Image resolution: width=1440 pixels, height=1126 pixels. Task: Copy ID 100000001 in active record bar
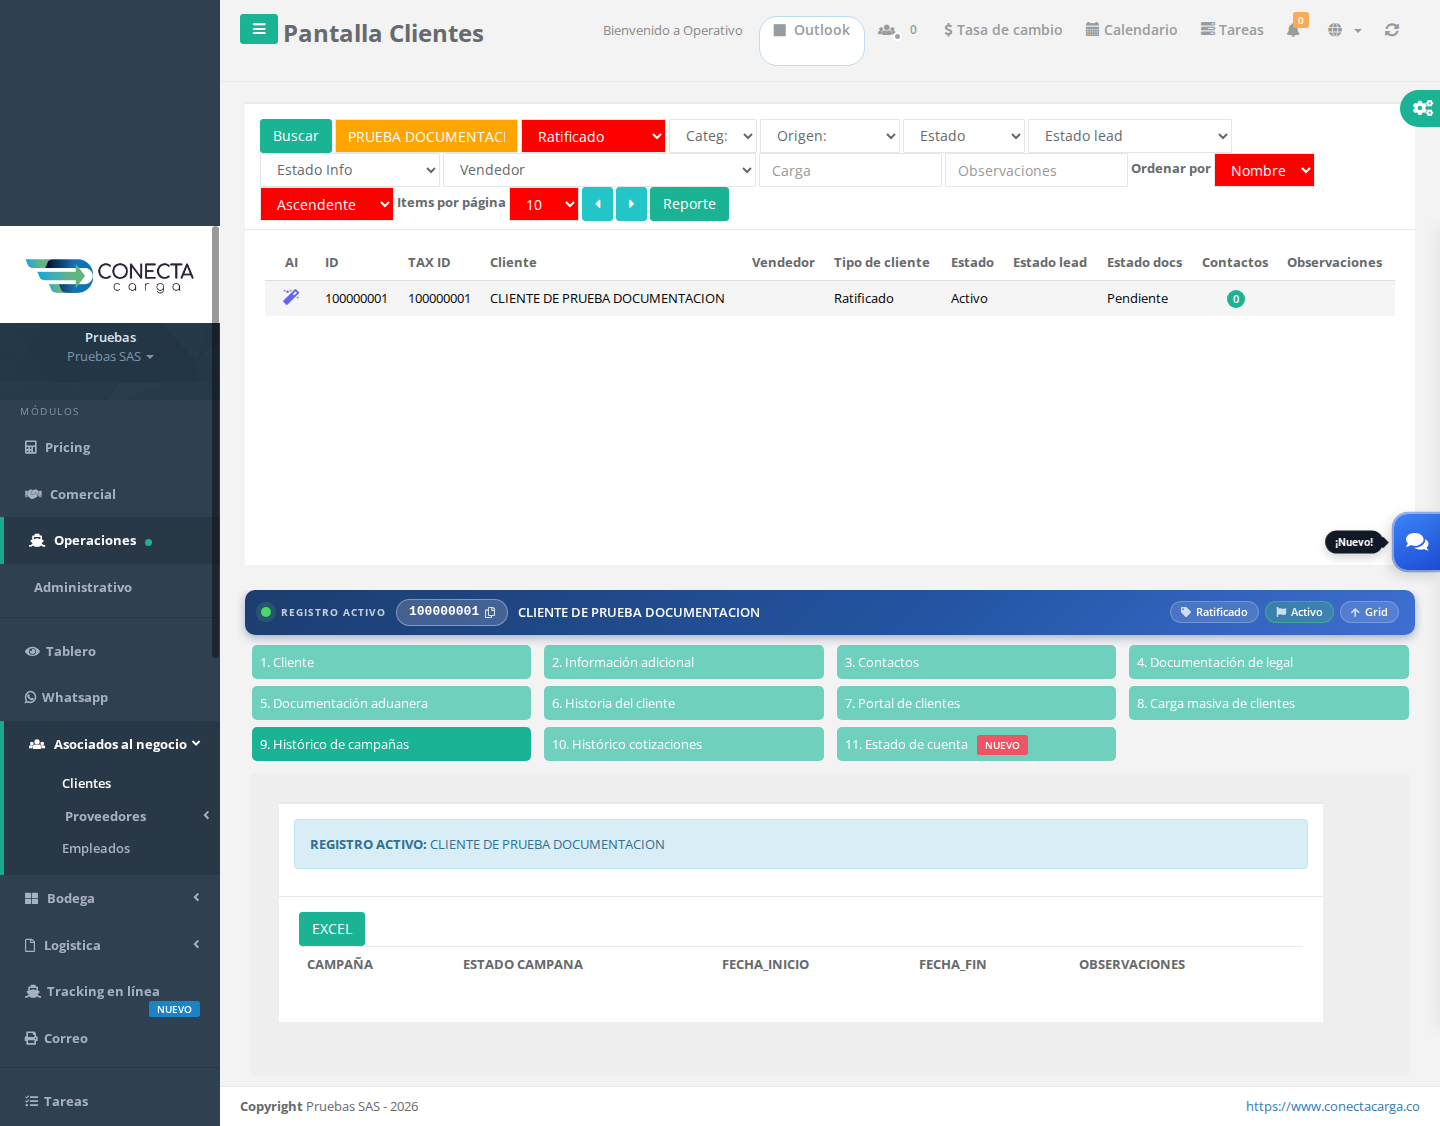[490, 612]
